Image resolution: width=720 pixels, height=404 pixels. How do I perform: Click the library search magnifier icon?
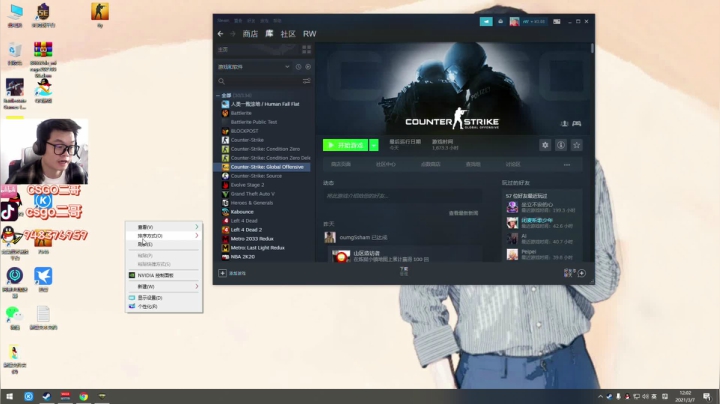pyautogui.click(x=222, y=81)
